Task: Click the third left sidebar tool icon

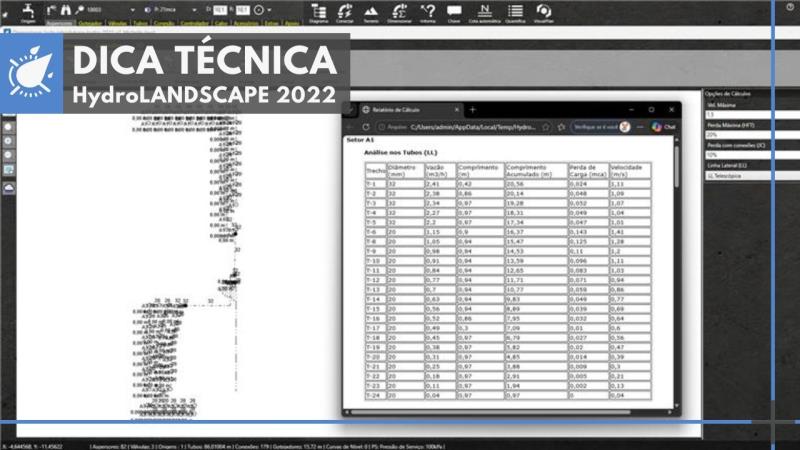Action: (x=9, y=155)
